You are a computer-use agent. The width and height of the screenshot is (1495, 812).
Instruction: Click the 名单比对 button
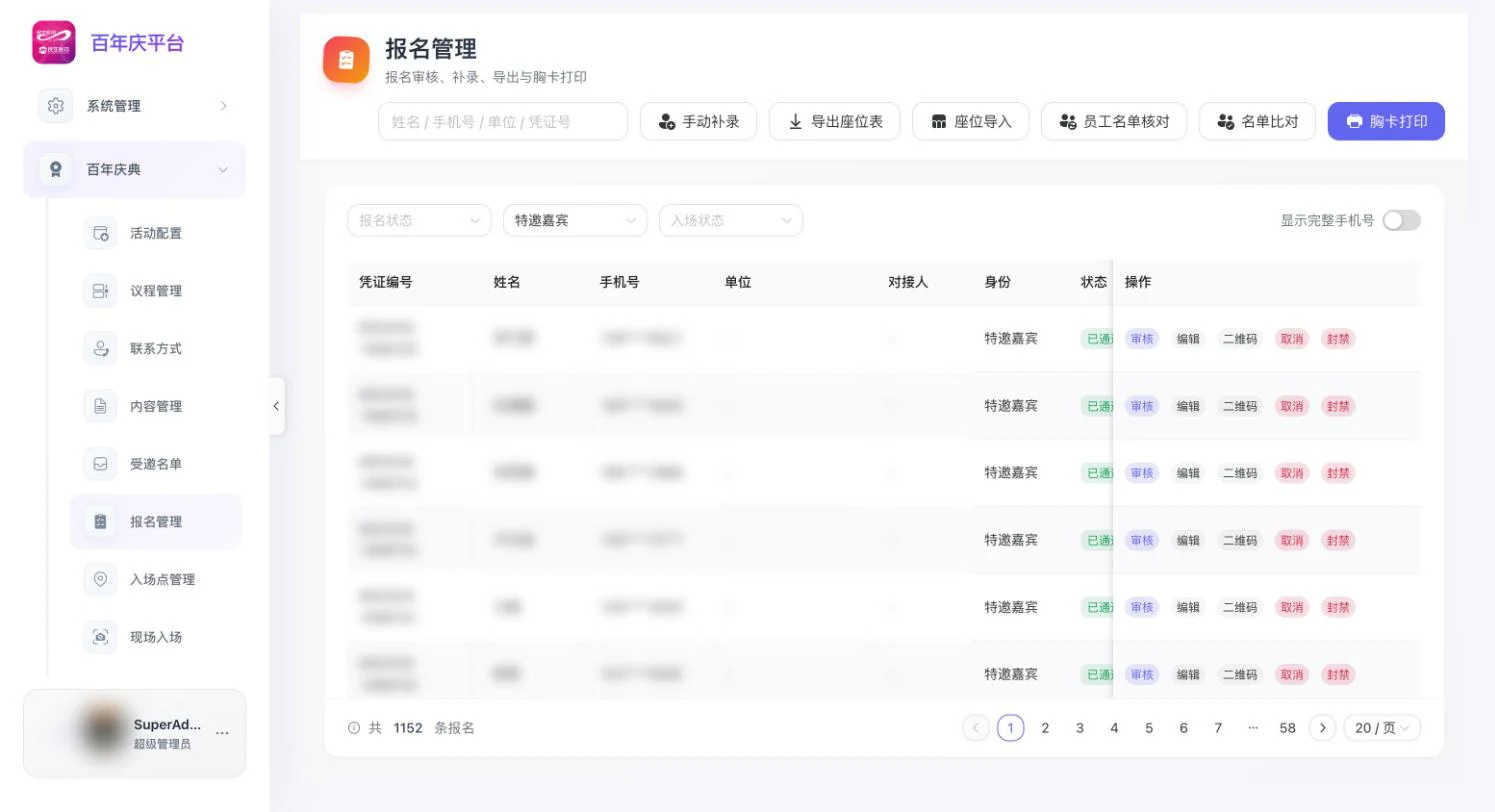point(1257,122)
